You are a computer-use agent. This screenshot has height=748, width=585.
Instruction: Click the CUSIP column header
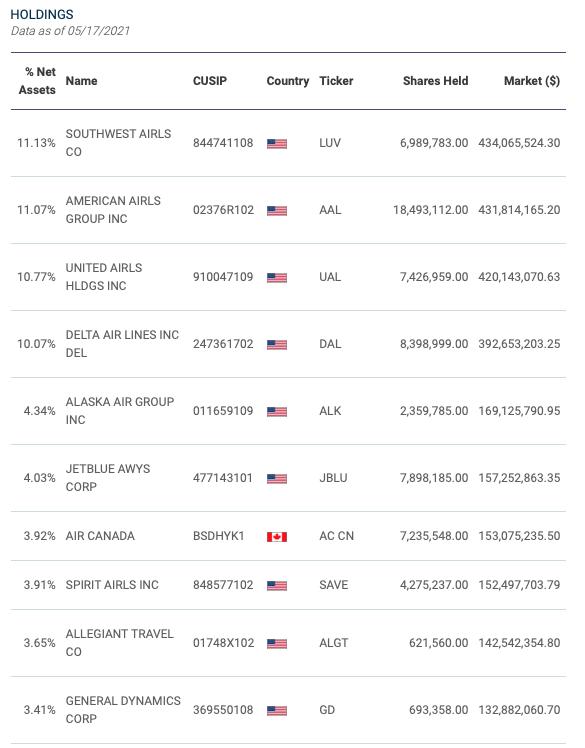[209, 81]
